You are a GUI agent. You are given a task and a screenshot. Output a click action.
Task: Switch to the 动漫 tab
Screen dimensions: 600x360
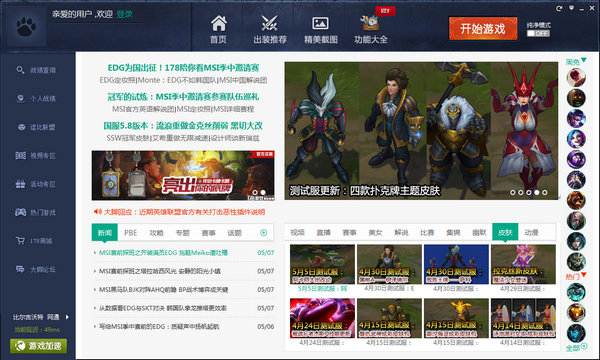pyautogui.click(x=531, y=232)
